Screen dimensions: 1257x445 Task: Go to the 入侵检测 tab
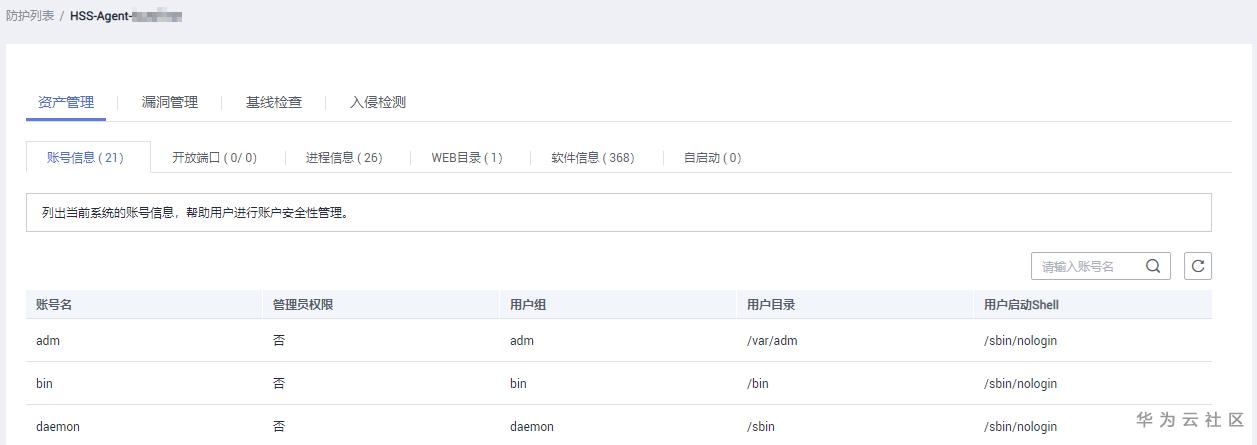[378, 102]
